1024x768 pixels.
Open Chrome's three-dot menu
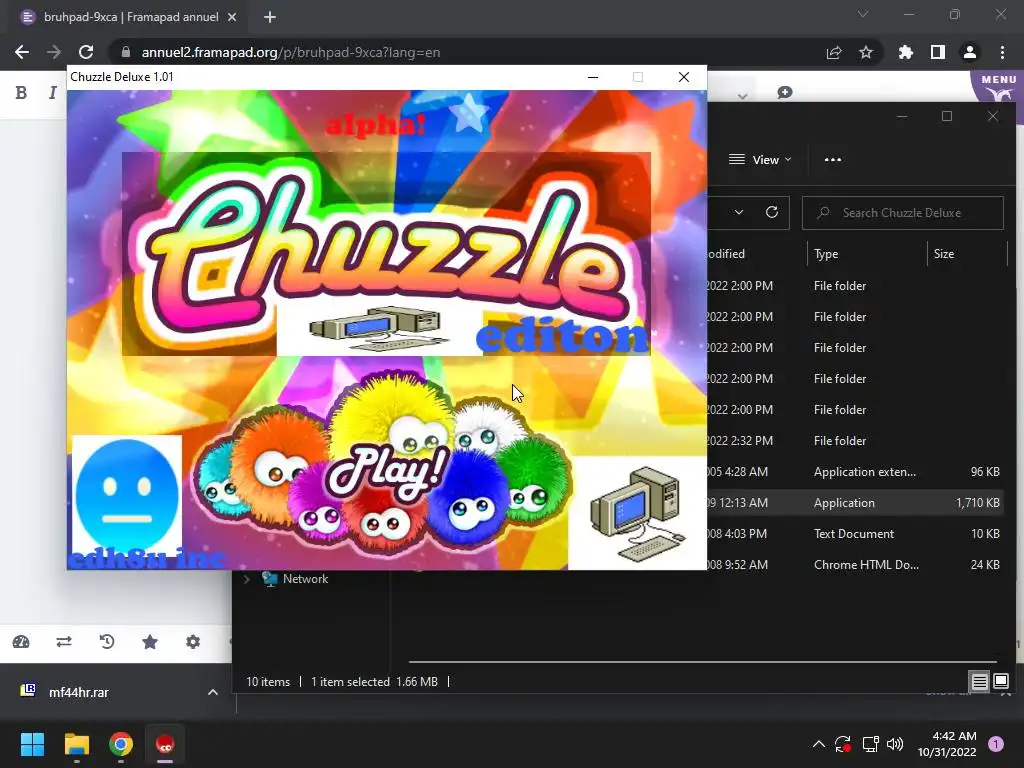(1002, 52)
